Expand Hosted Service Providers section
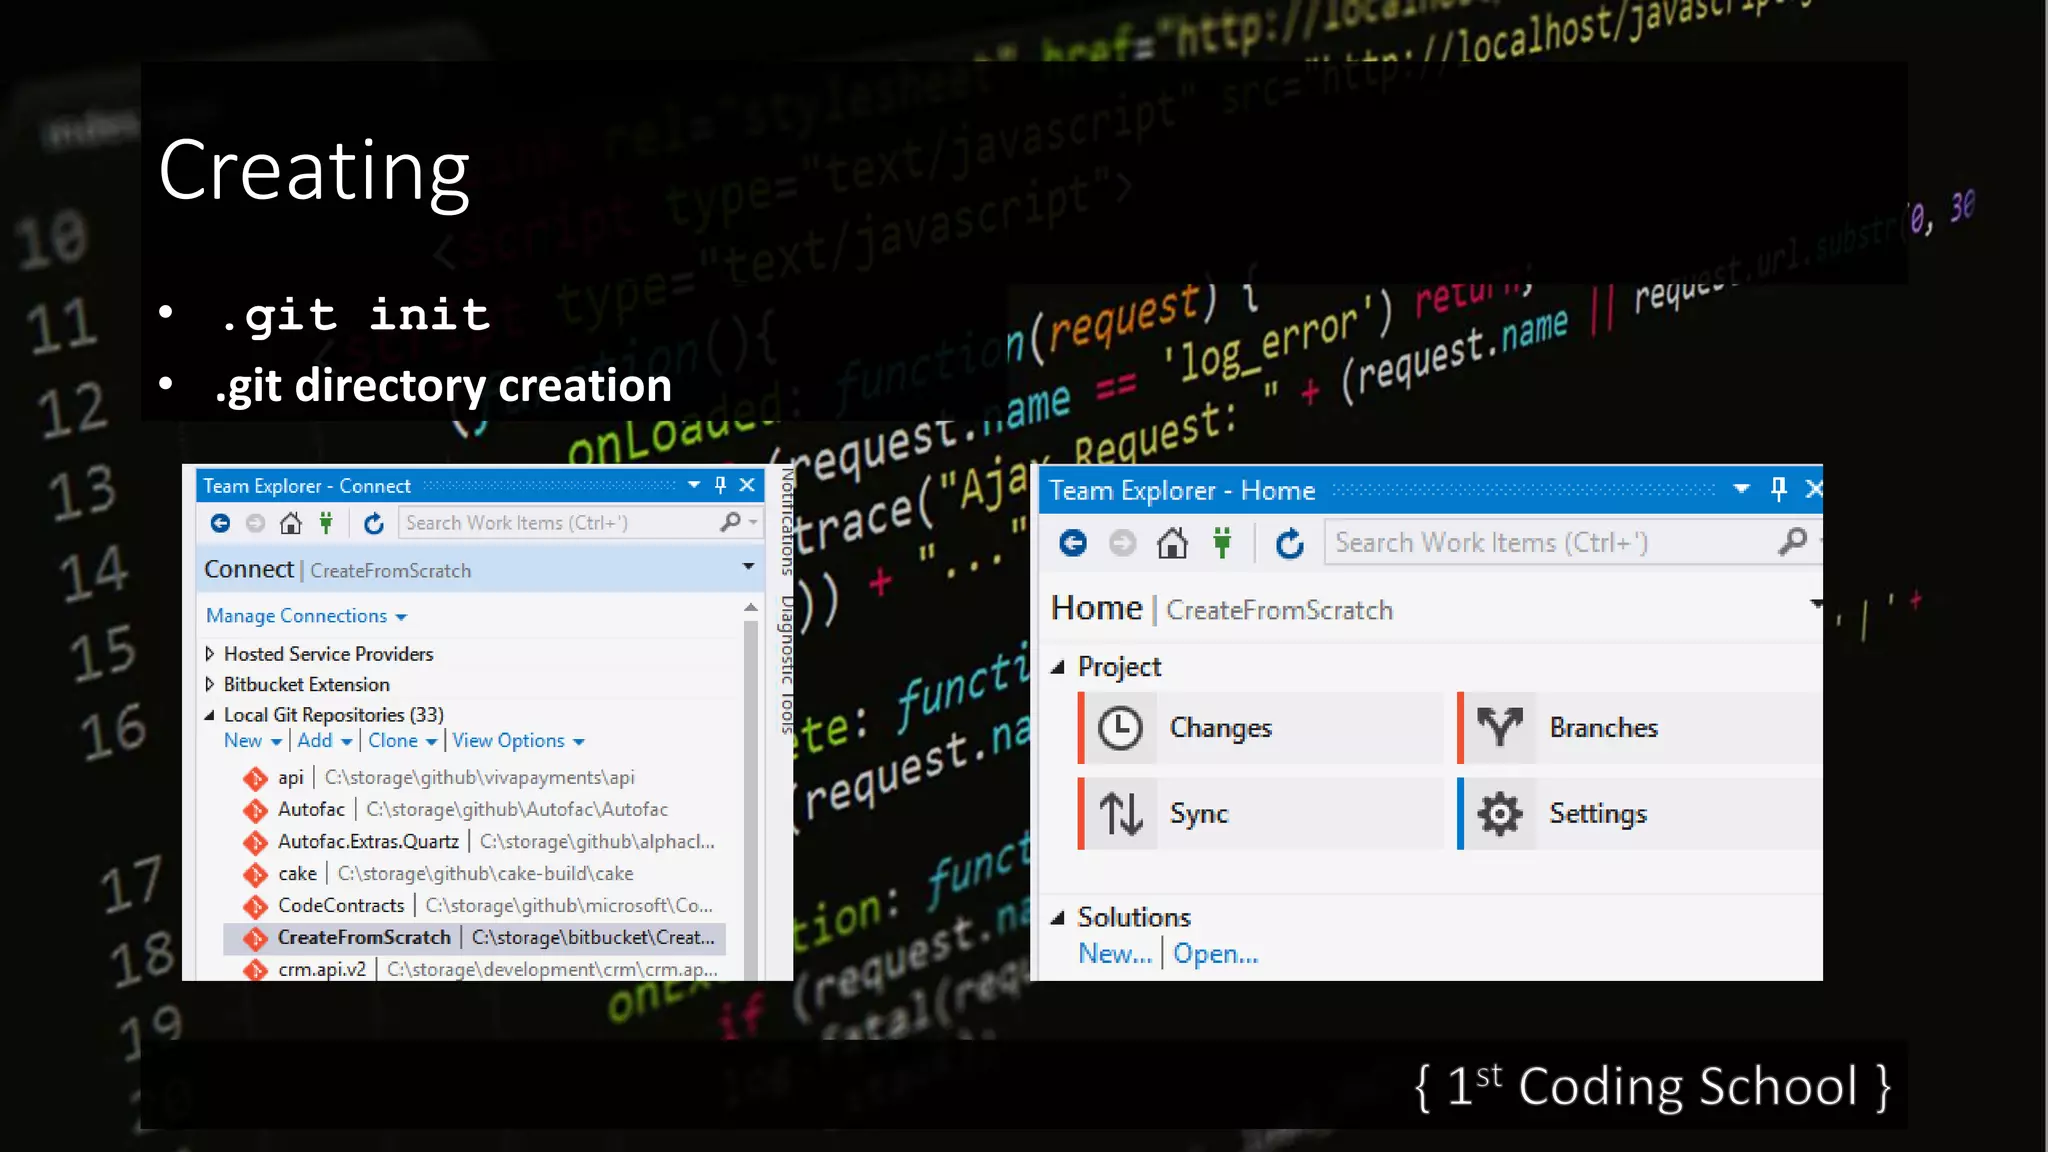The height and width of the screenshot is (1152, 2048). pyautogui.click(x=210, y=654)
